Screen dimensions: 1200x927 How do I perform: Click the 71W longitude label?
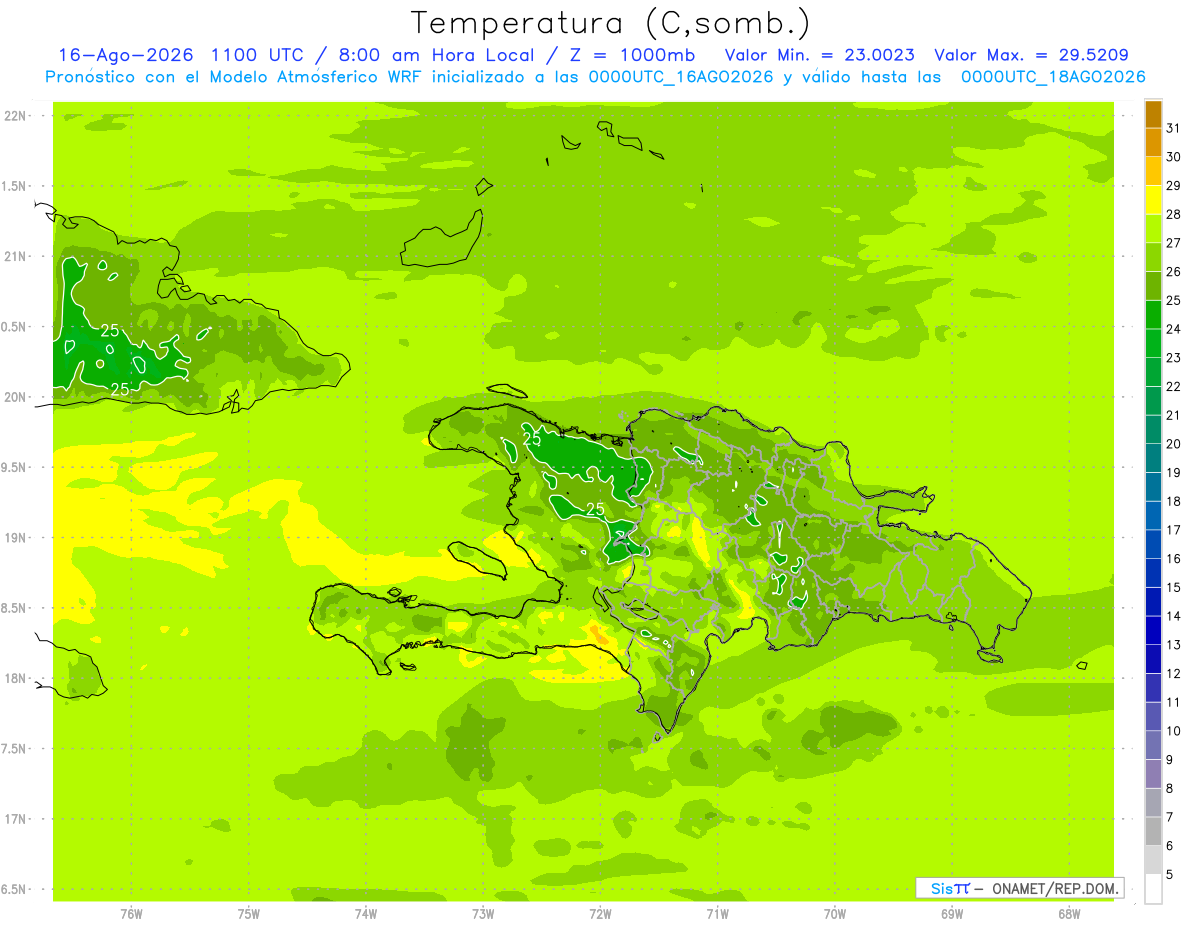coord(717,914)
